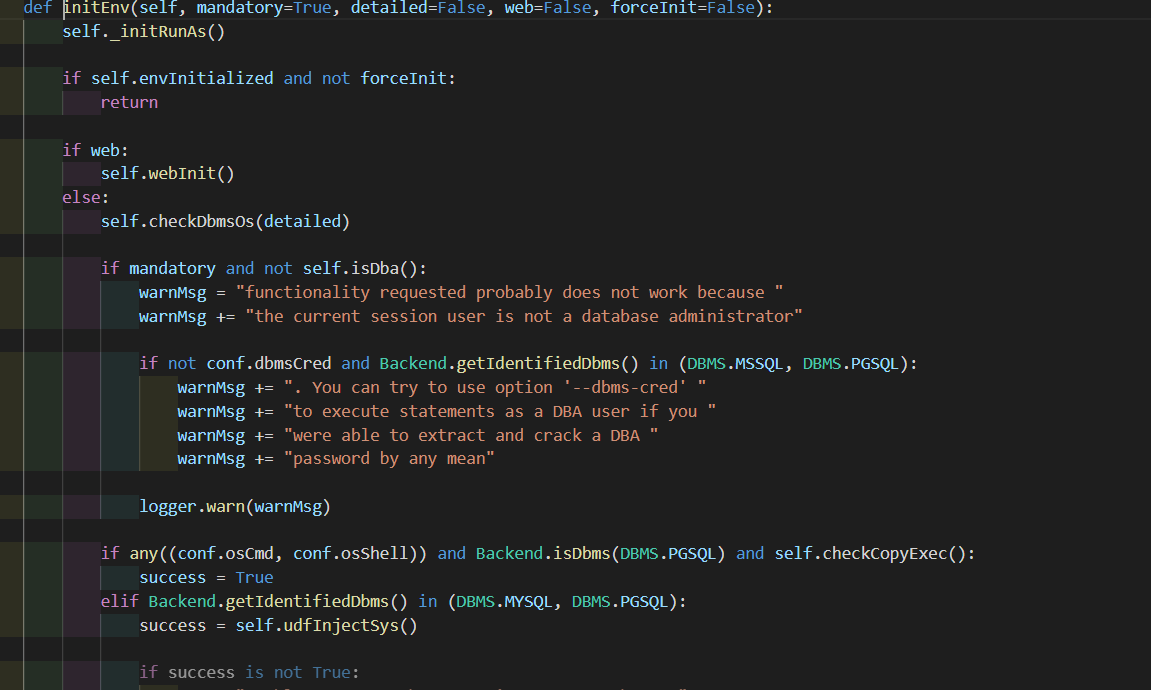Click the logger.warn(warnMsg) call
1151x690 pixels.
pyautogui.click(x=234, y=506)
